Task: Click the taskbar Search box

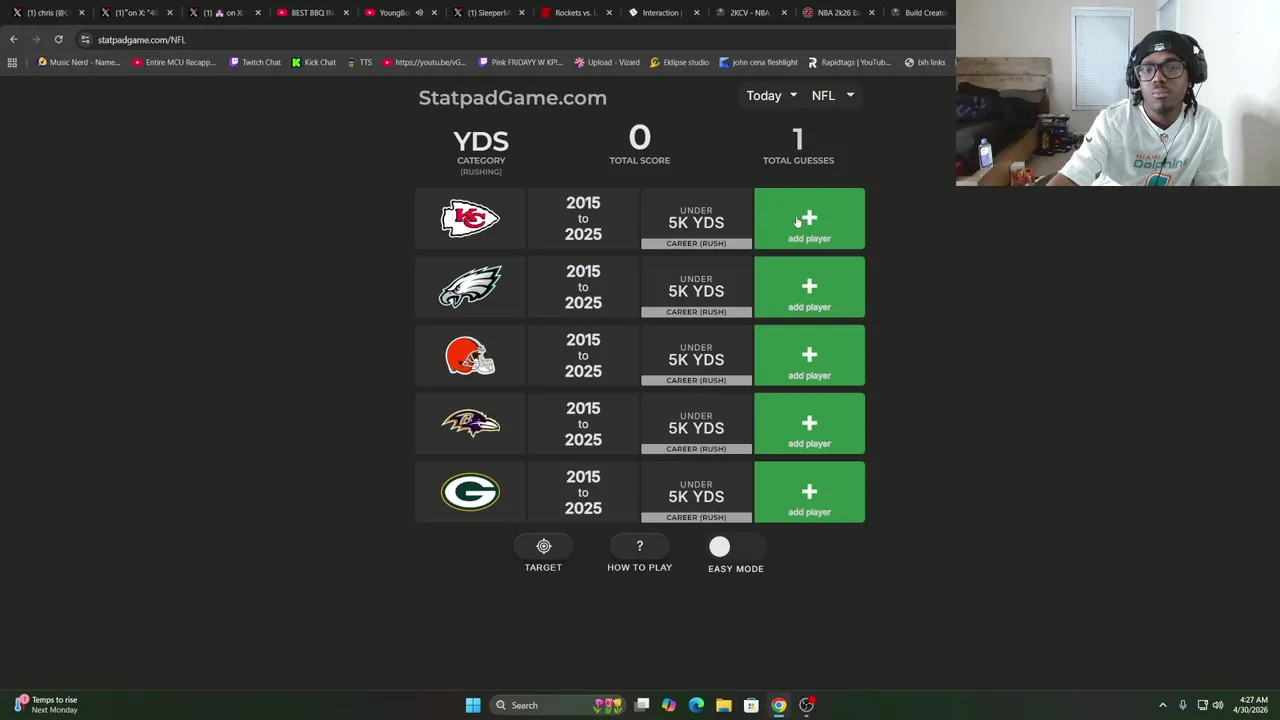Action: pyautogui.click(x=560, y=705)
